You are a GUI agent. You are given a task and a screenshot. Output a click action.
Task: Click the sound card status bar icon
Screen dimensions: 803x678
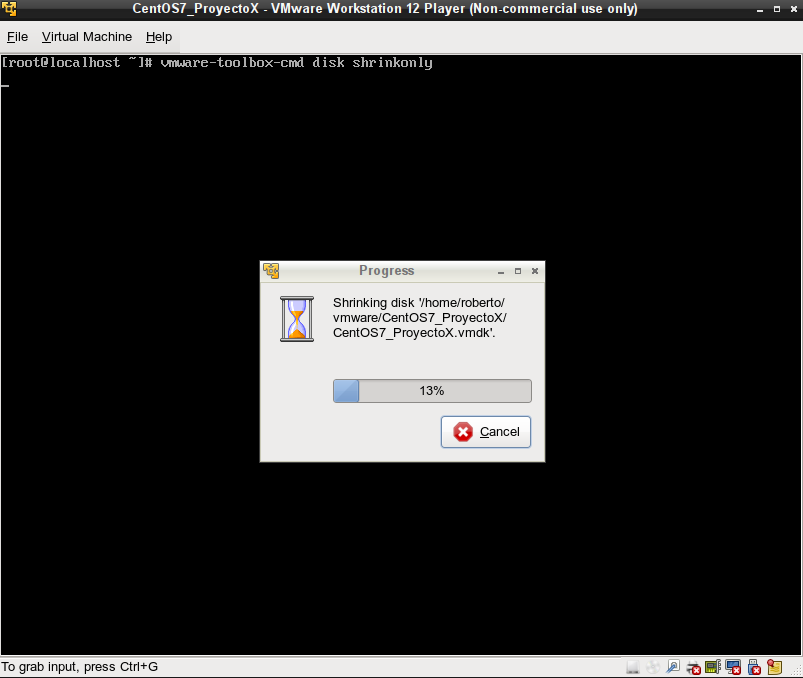pyautogui.click(x=713, y=667)
